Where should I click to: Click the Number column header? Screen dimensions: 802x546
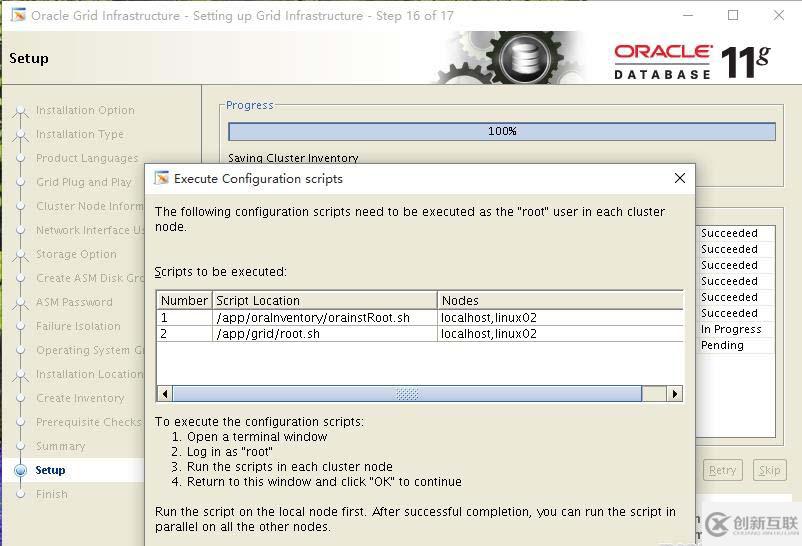click(x=184, y=300)
